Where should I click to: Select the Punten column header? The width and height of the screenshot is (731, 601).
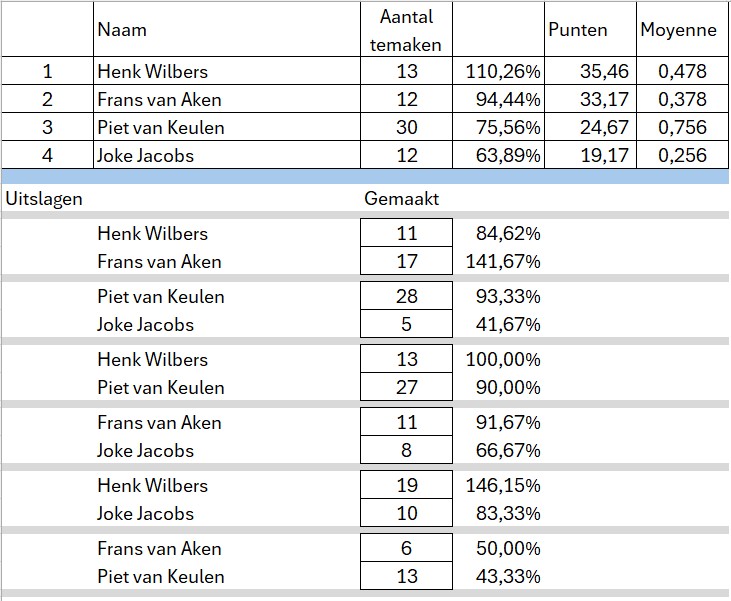coord(578,30)
